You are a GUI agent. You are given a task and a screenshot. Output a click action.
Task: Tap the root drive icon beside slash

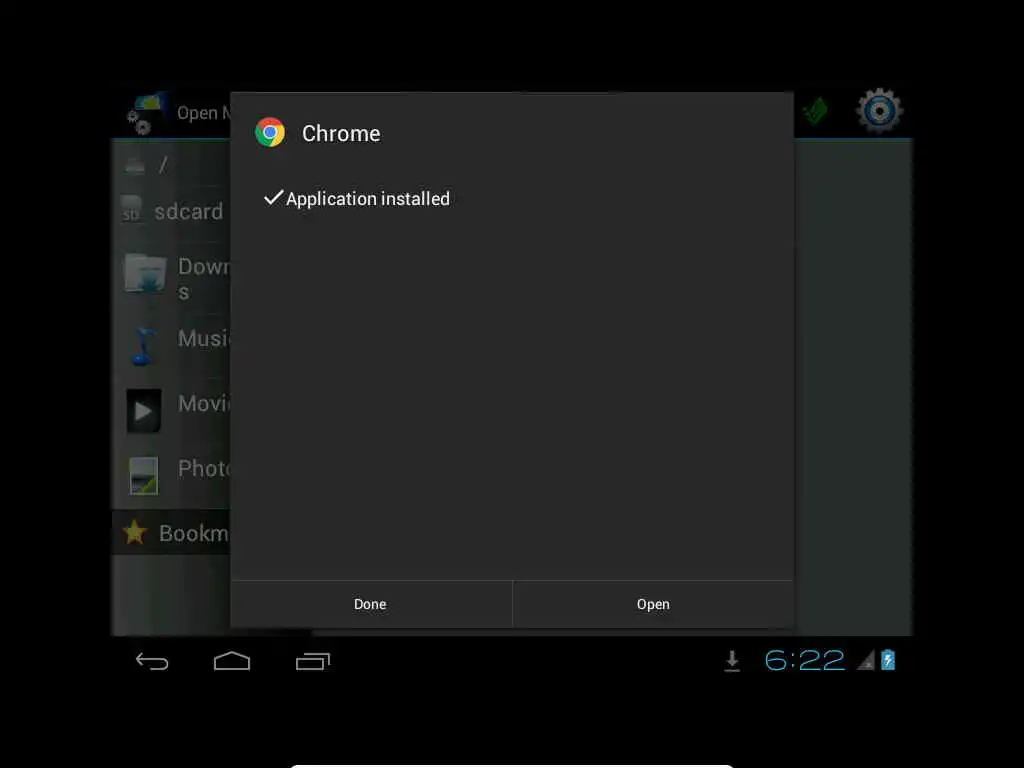point(135,165)
